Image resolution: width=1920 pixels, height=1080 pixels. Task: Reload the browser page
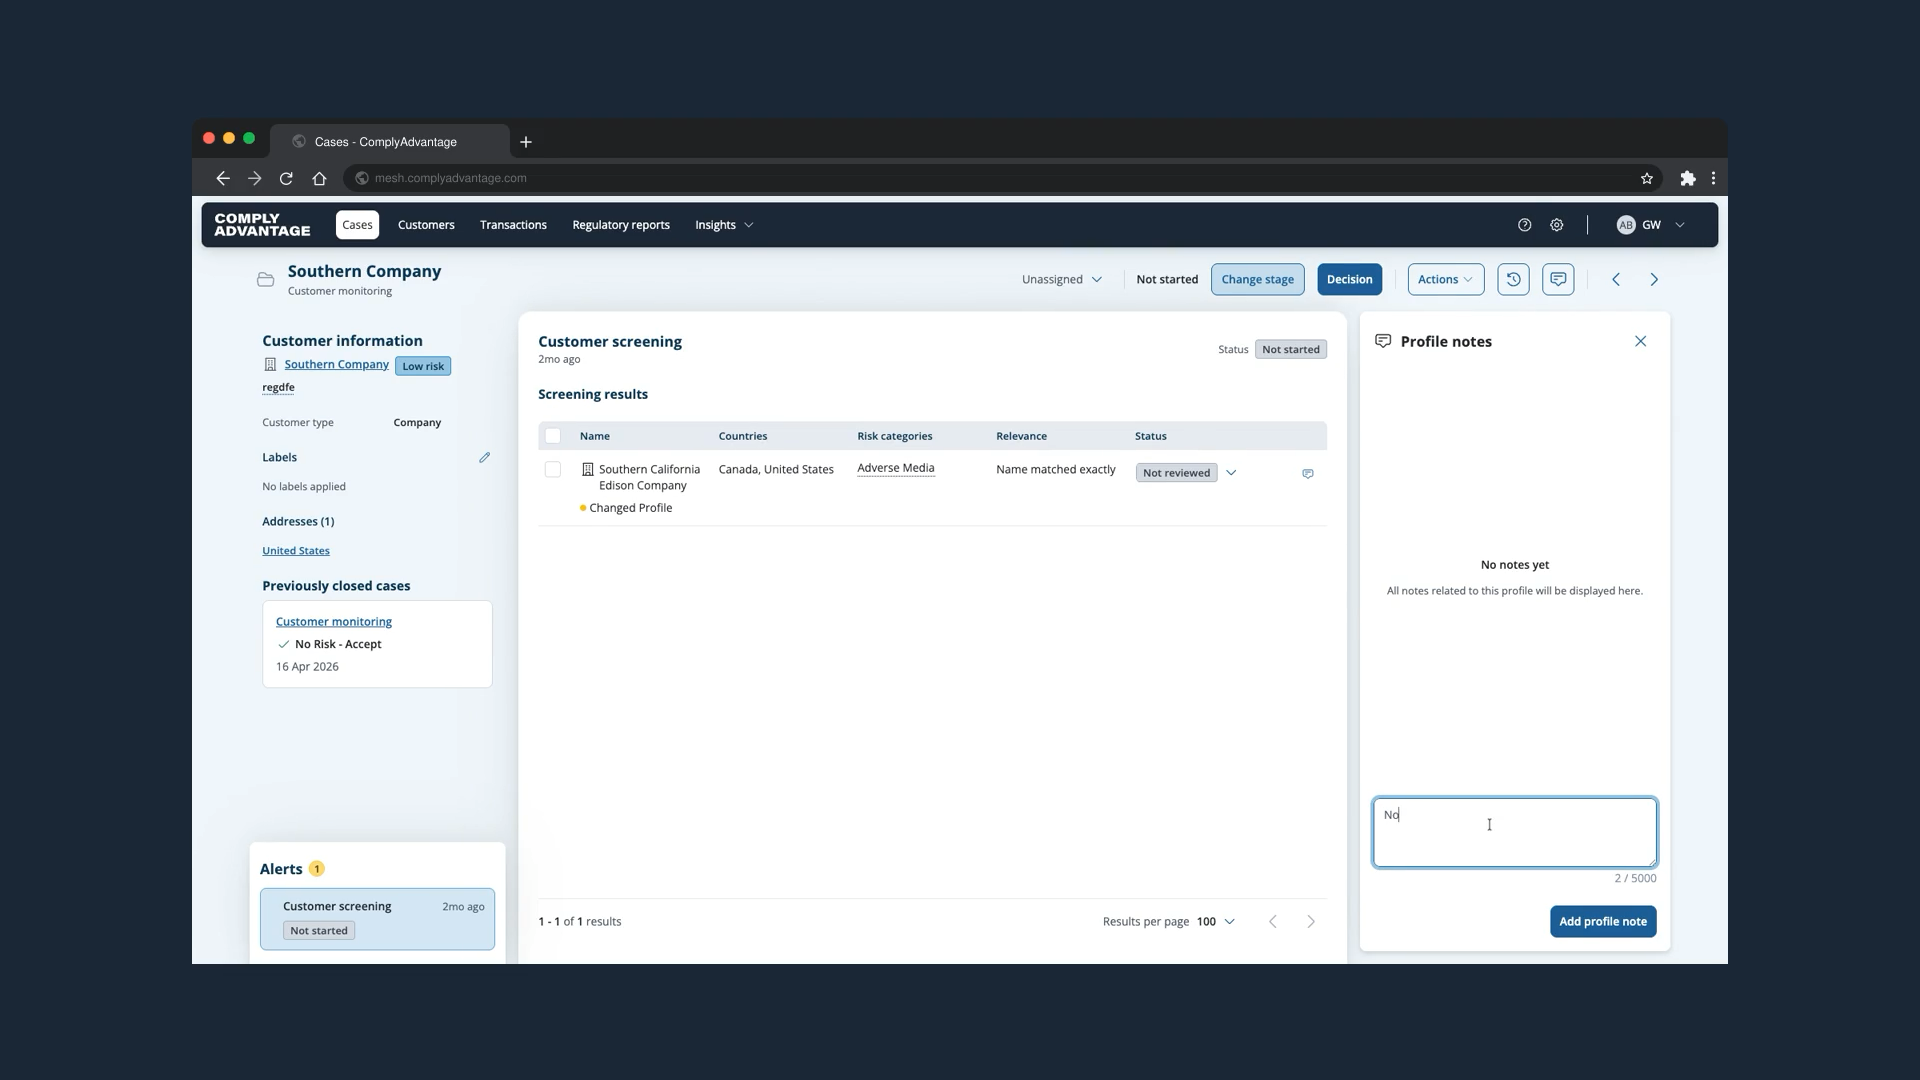click(286, 178)
